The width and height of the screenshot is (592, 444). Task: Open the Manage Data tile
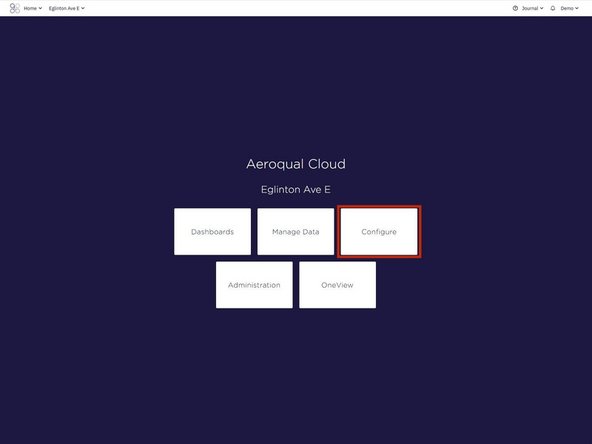point(296,231)
